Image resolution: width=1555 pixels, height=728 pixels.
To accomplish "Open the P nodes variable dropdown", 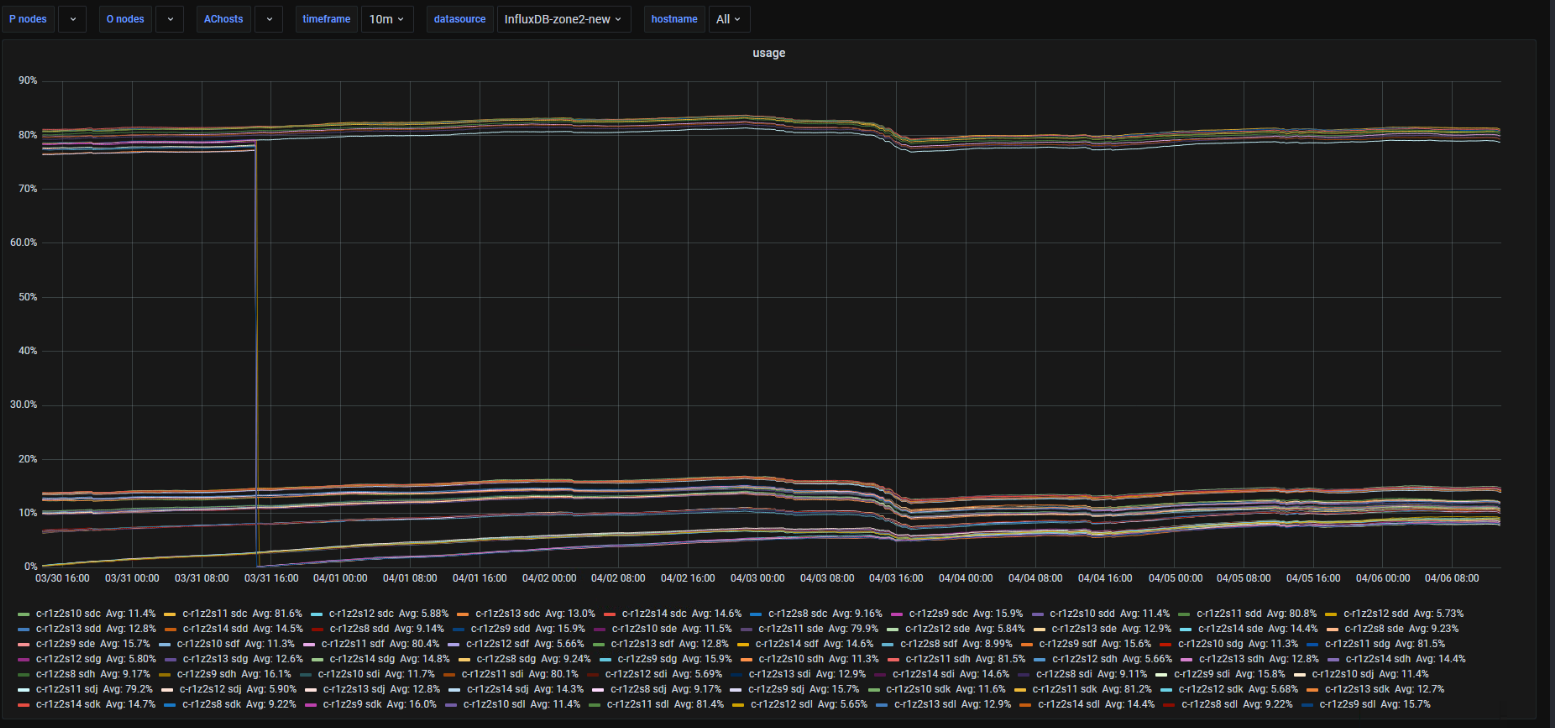I will pyautogui.click(x=73, y=19).
